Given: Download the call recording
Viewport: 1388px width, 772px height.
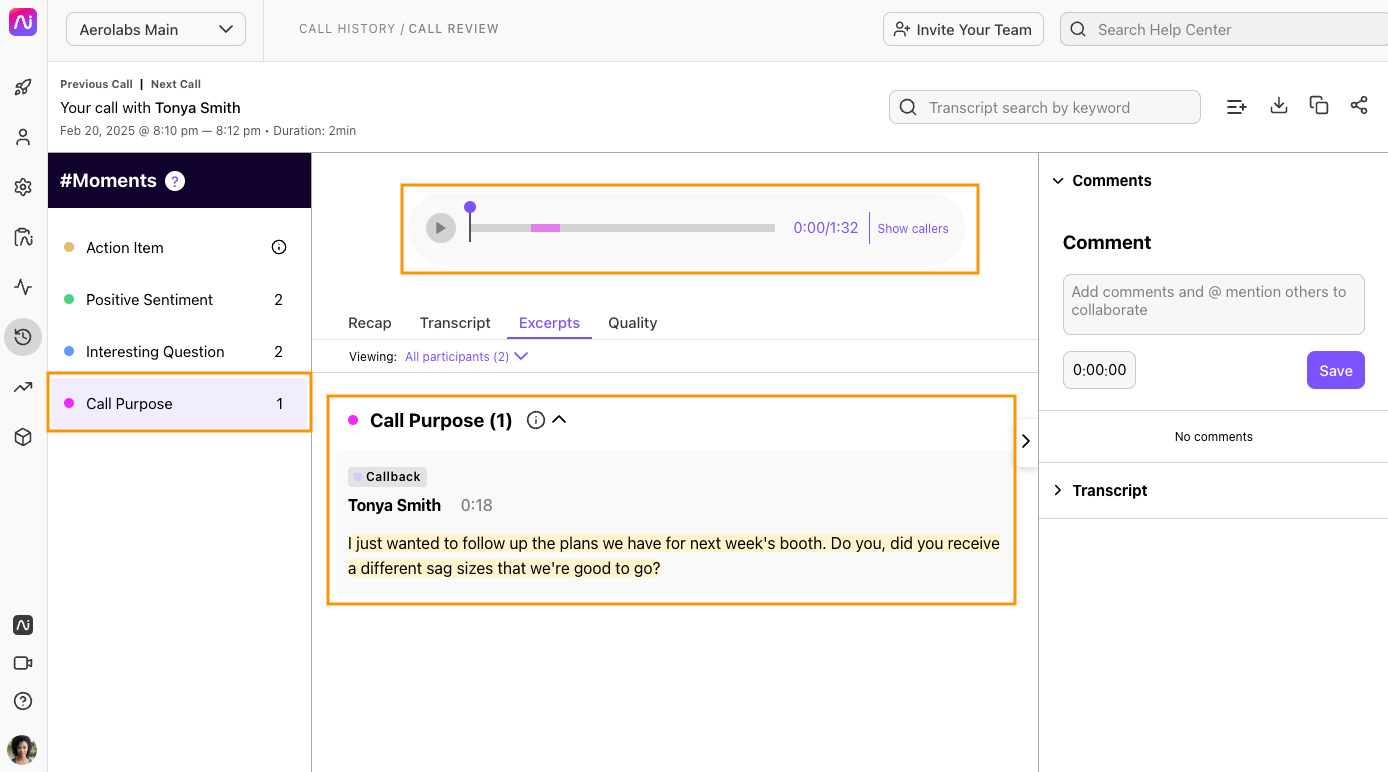Looking at the screenshot, I should [x=1278, y=105].
